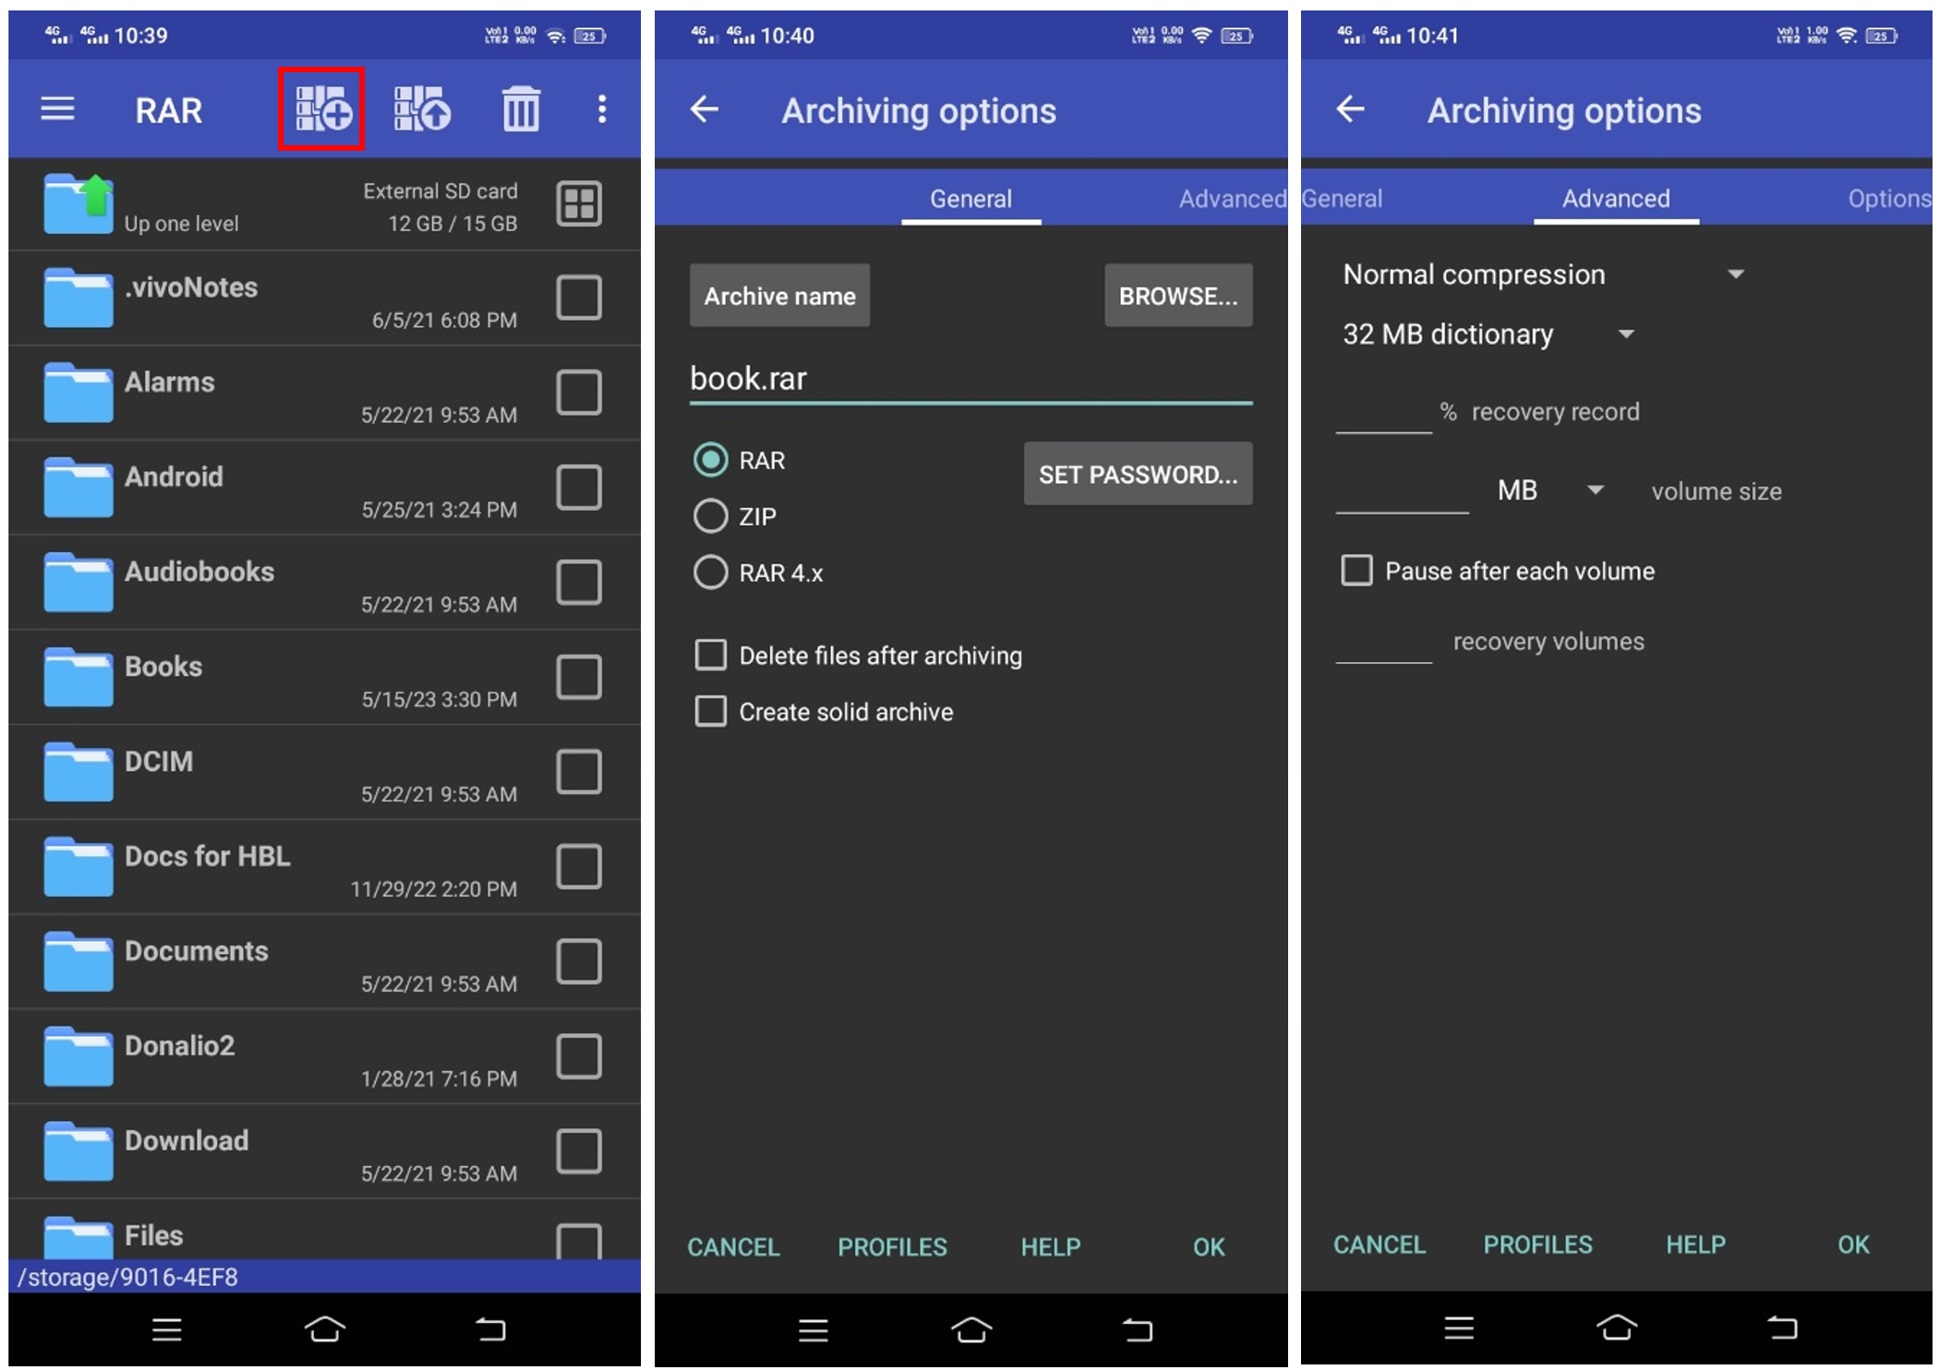This screenshot has width=1942, height=1371.
Task: Tap recent apps button on 10:41 screen
Action: (x=1459, y=1328)
